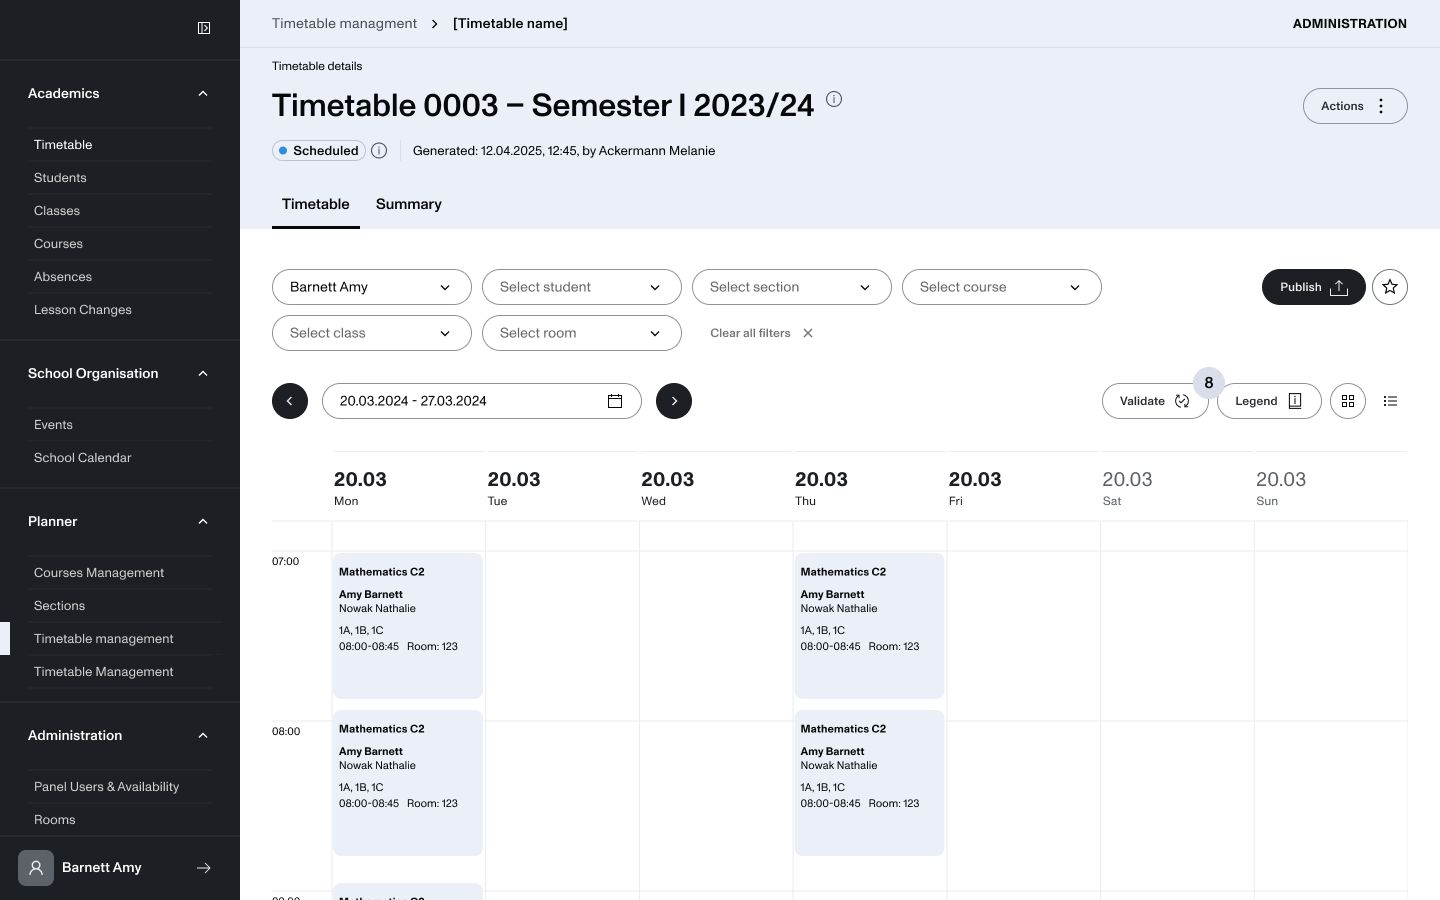1440x900 pixels.
Task: Open Thursday's 08:00 Mathematics C2 lesson
Action: pyautogui.click(x=869, y=783)
